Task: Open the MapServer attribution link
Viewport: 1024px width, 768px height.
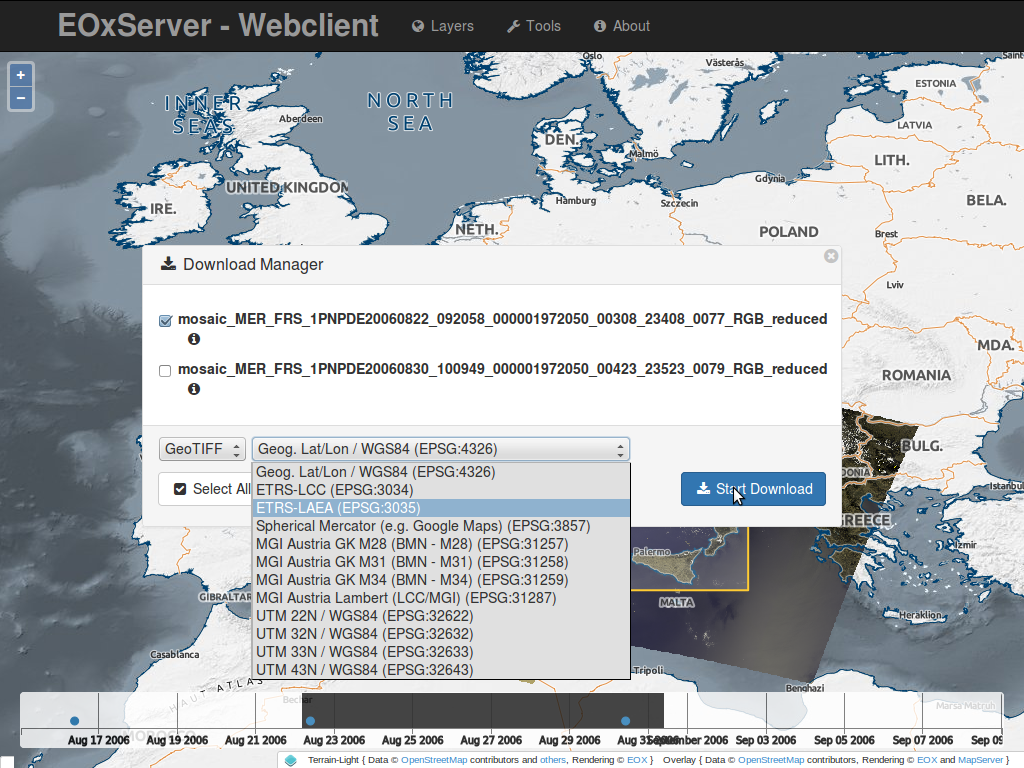Action: pyautogui.click(x=980, y=760)
